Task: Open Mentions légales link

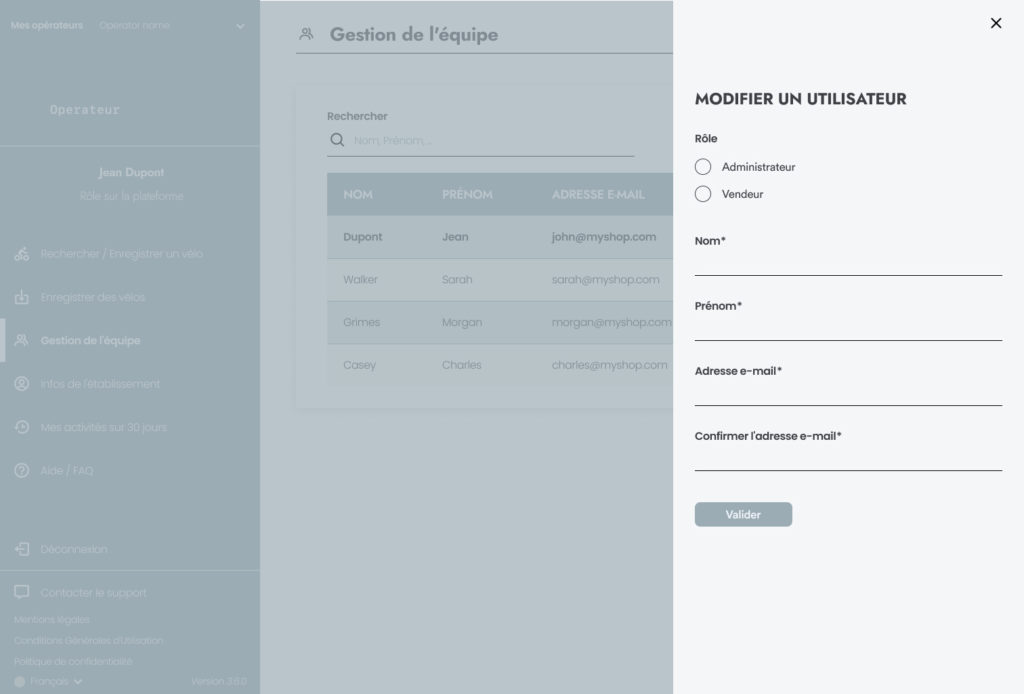Action: 52,620
